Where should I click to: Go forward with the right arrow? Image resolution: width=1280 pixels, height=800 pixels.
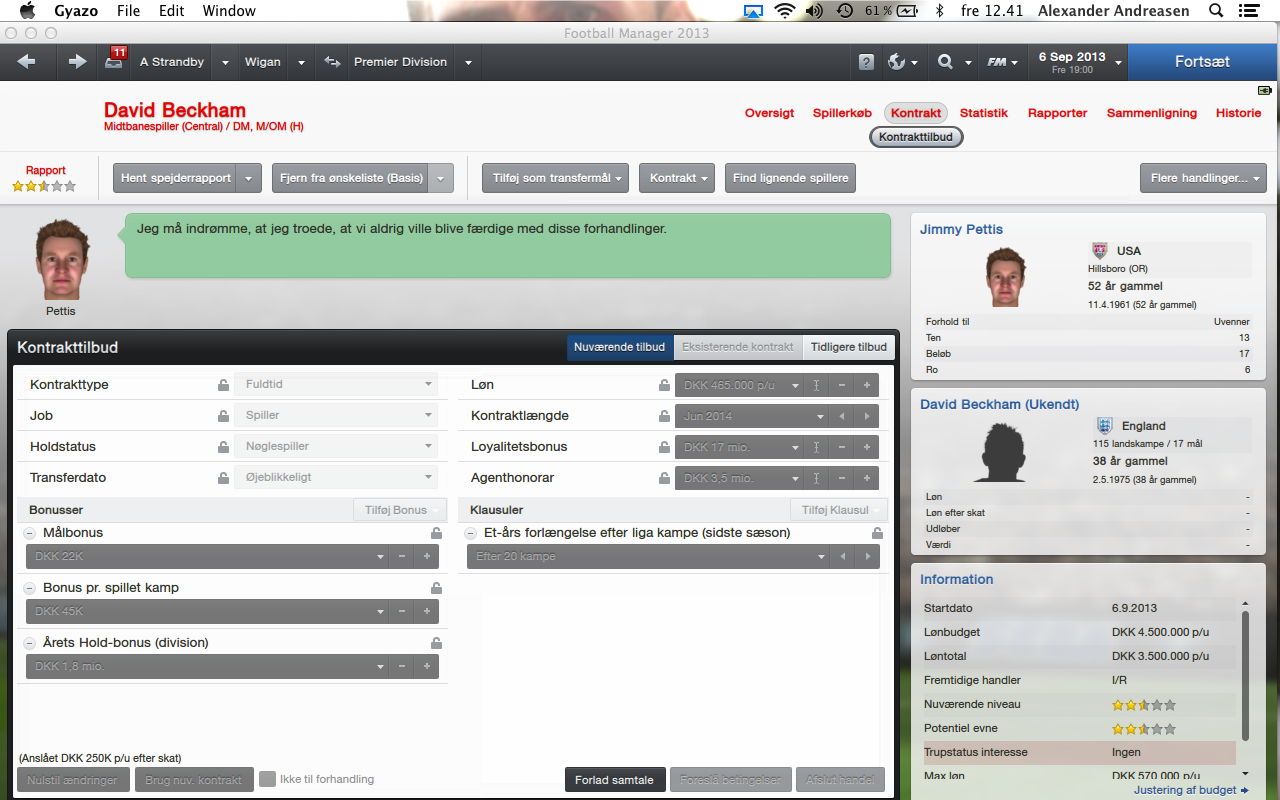pos(77,62)
